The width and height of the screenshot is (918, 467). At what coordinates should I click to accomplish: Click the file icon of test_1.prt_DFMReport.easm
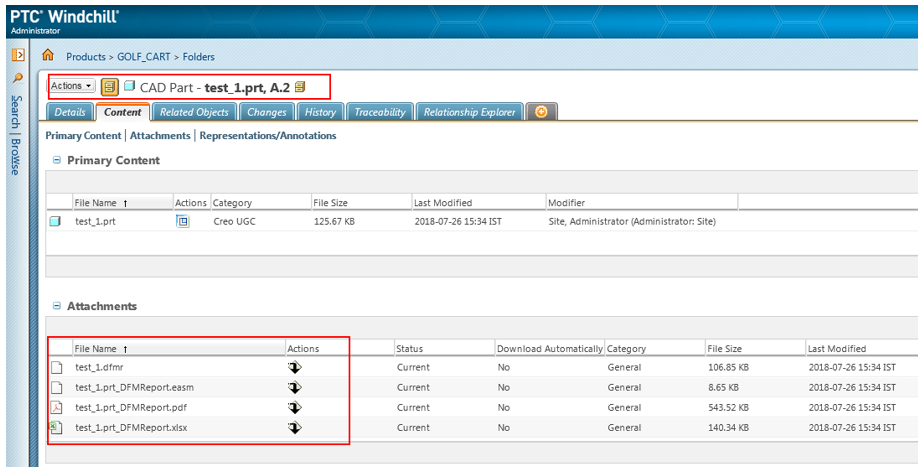pyautogui.click(x=56, y=387)
